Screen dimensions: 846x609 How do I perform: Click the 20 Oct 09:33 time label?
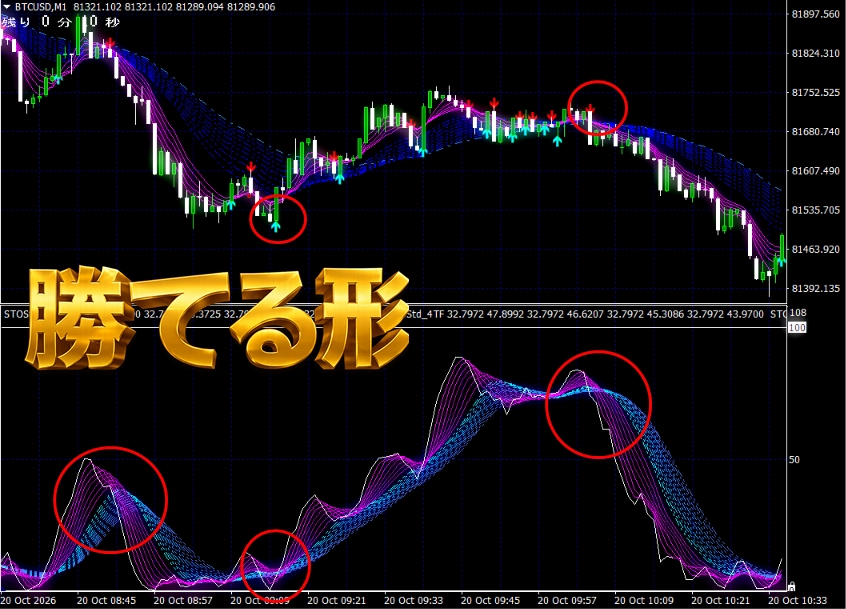pos(414,600)
